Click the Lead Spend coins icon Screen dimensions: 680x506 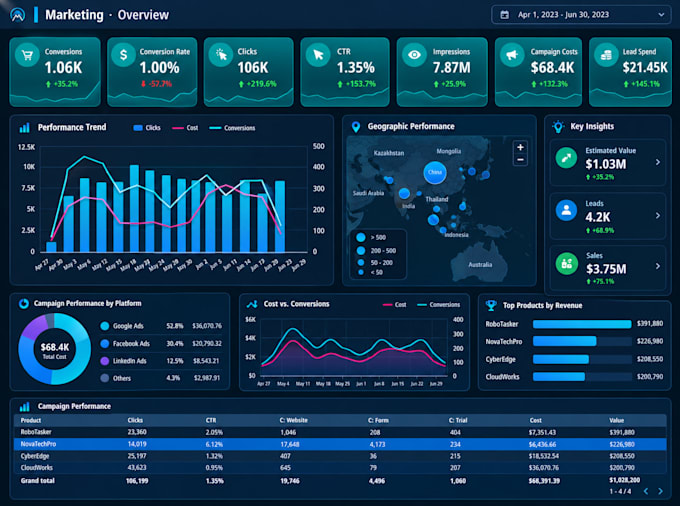point(606,55)
